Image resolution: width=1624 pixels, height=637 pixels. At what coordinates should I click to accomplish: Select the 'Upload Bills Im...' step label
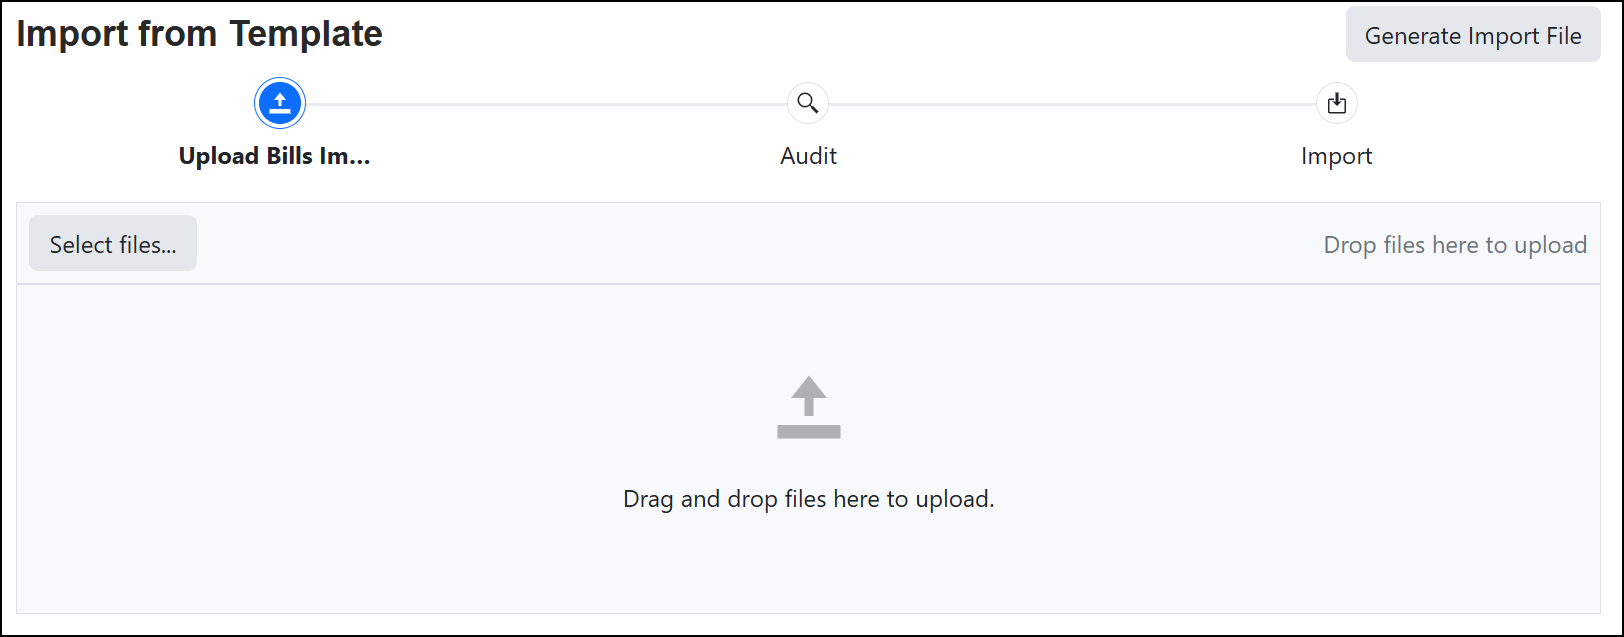pyautogui.click(x=274, y=156)
